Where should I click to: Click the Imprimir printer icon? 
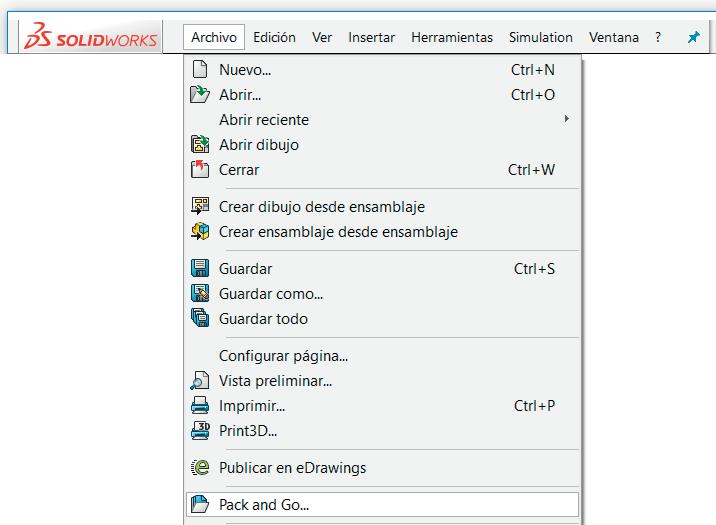point(200,405)
